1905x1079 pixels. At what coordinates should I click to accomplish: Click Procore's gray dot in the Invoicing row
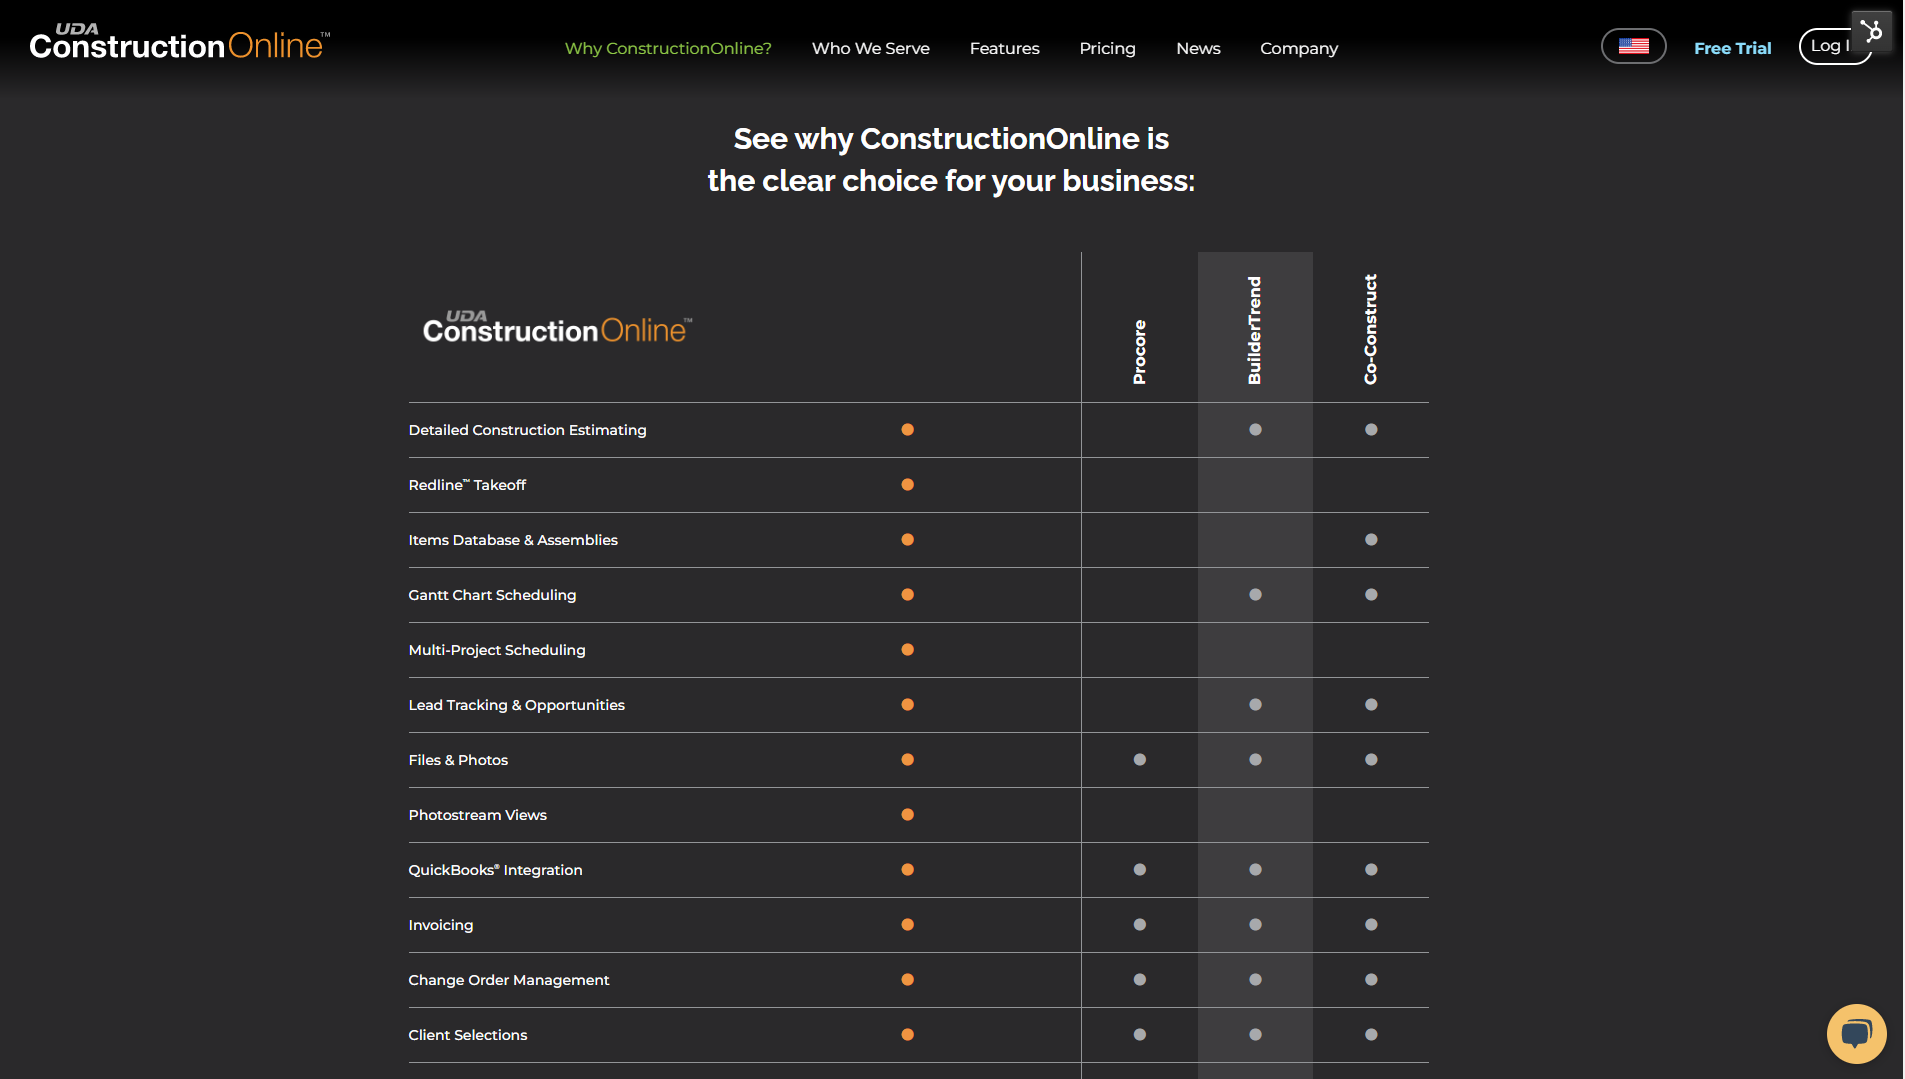[1139, 925]
